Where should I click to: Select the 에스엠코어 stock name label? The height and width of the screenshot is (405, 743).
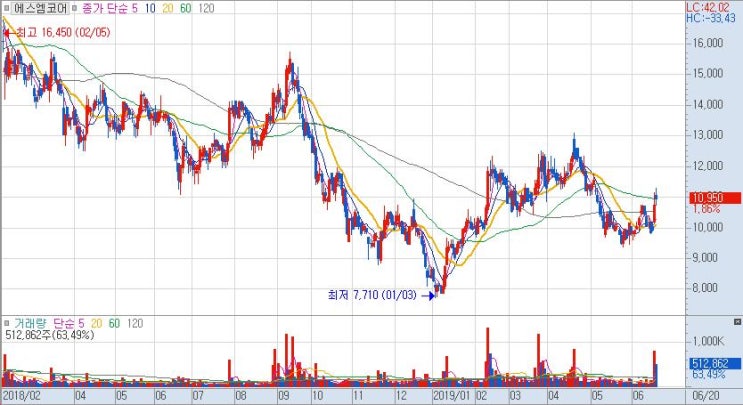click(41, 9)
